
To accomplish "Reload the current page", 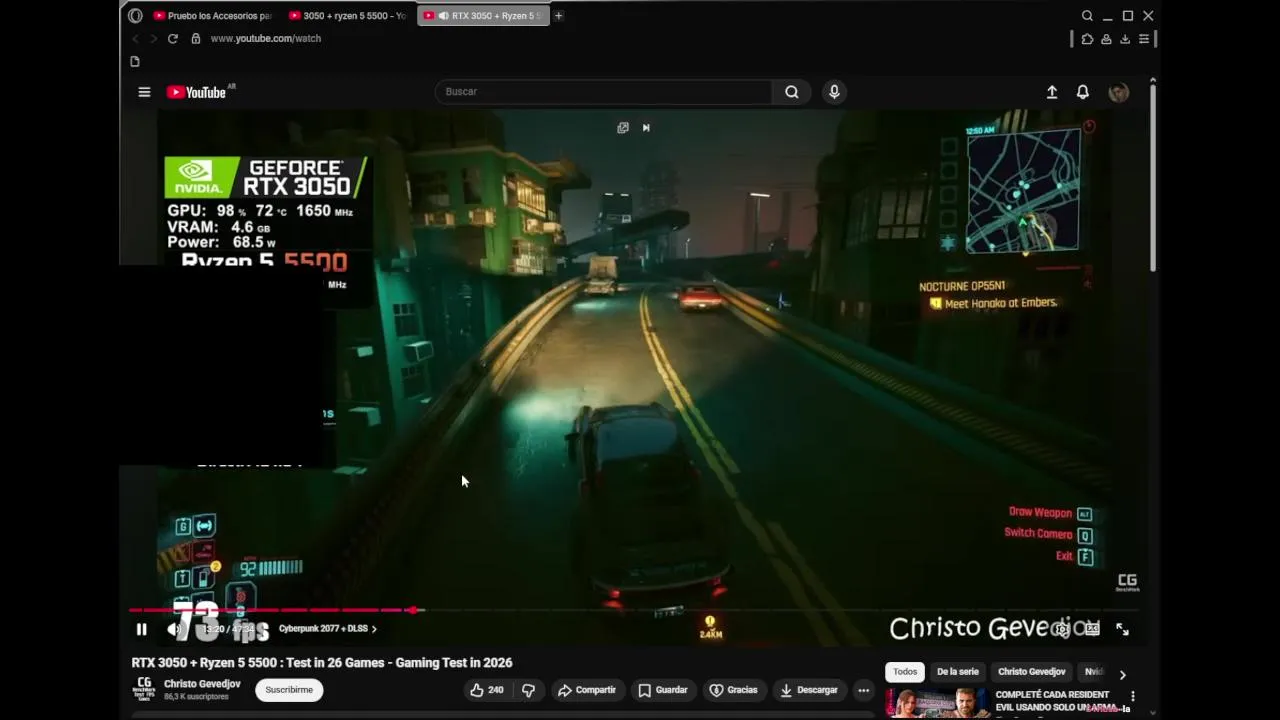I will (x=172, y=38).
